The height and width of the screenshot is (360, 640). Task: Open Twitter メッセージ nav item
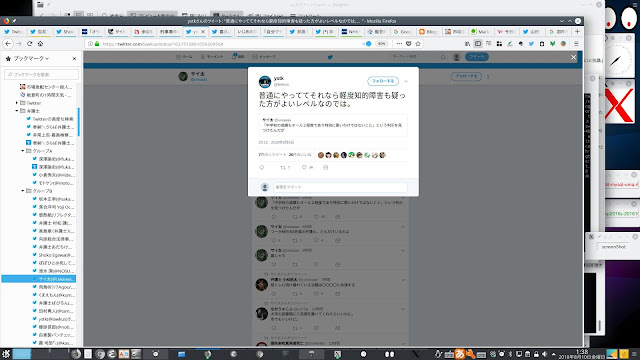pyautogui.click(x=264, y=57)
